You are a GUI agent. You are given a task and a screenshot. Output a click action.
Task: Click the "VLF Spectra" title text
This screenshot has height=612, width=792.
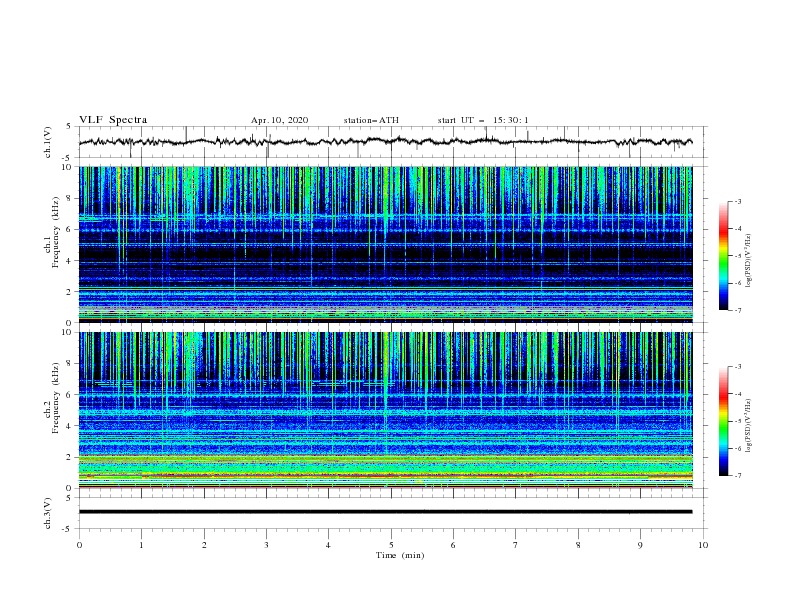(113, 120)
